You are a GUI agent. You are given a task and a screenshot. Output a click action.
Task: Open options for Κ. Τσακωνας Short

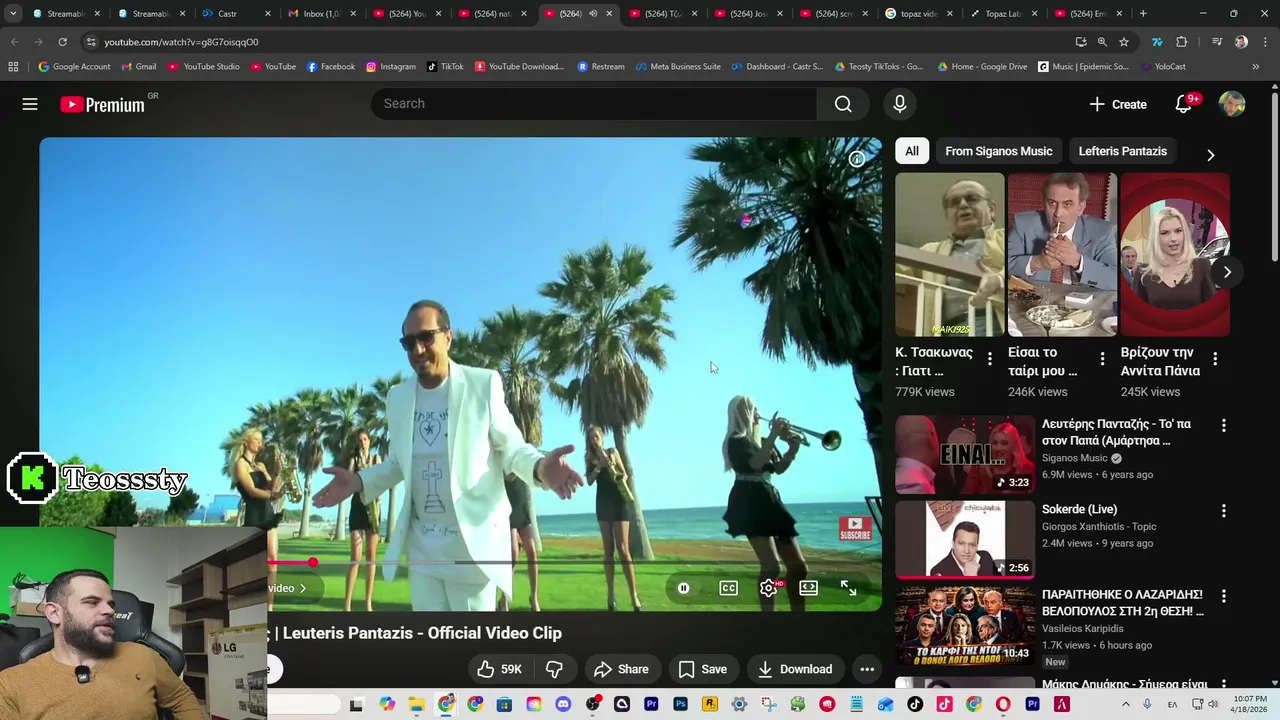coord(990,359)
